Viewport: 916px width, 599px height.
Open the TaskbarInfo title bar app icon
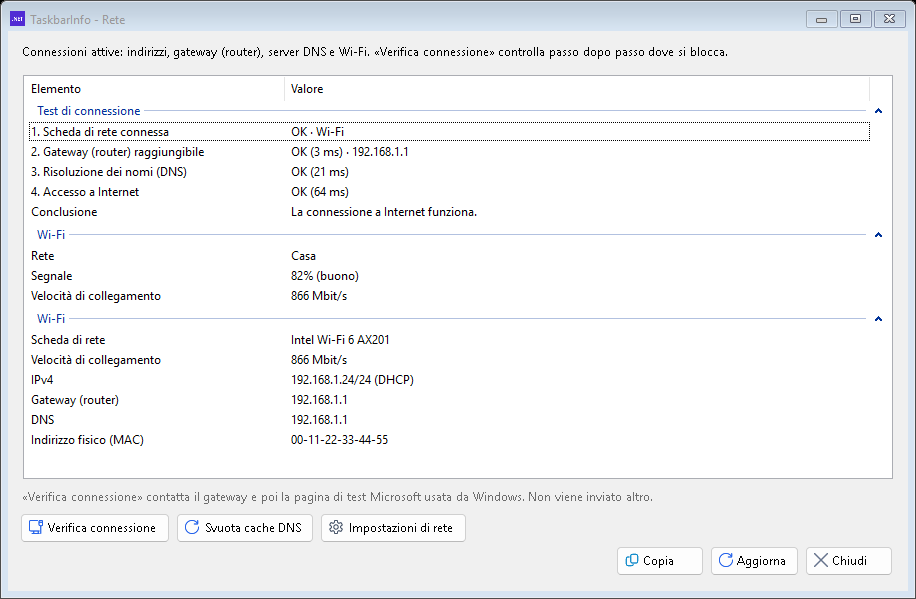[18, 19]
